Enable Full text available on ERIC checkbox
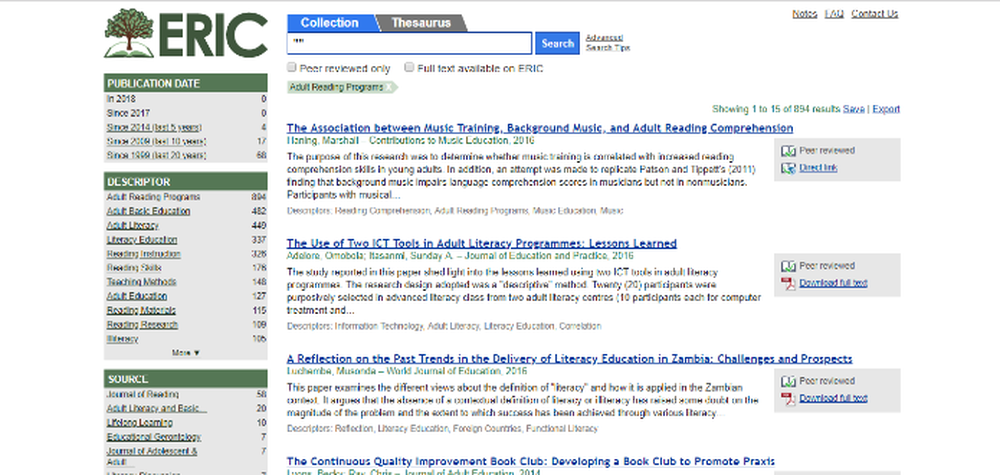This screenshot has height=475, width=1000. (409, 67)
